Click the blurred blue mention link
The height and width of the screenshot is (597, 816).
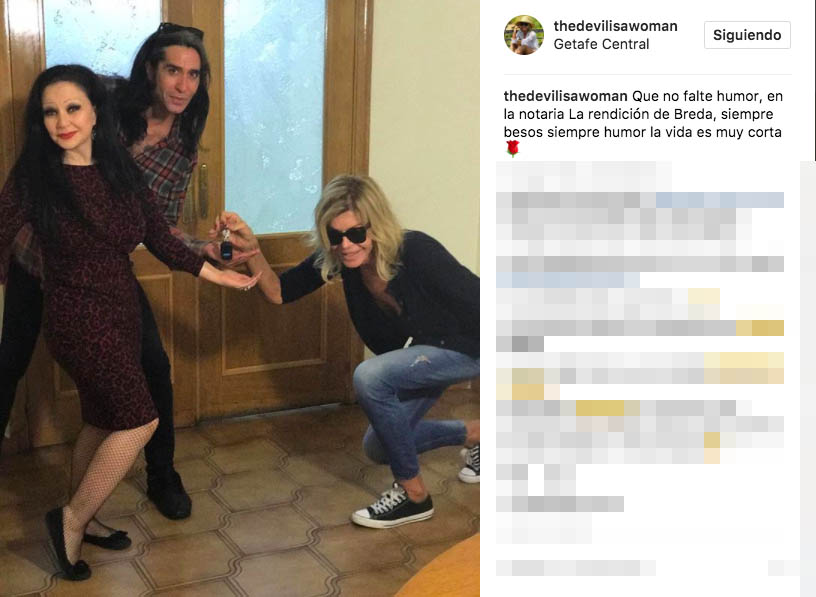click(x=720, y=200)
